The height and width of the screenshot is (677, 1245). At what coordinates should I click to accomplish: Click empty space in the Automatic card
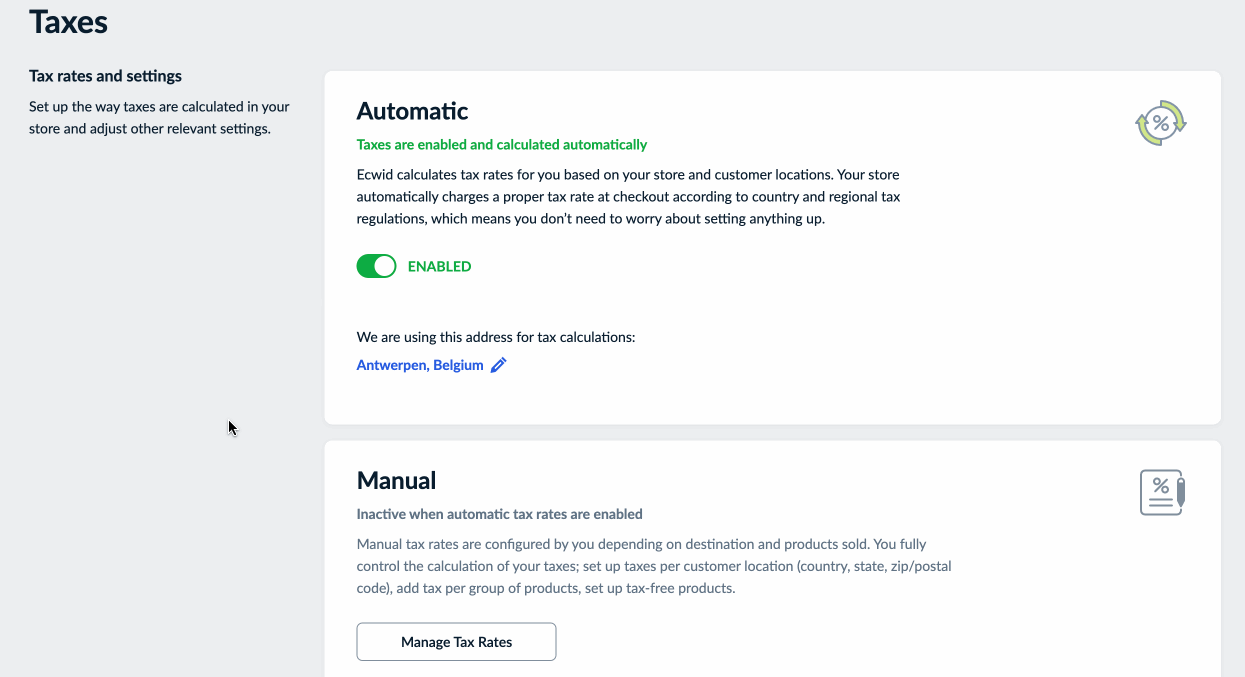click(1000, 300)
